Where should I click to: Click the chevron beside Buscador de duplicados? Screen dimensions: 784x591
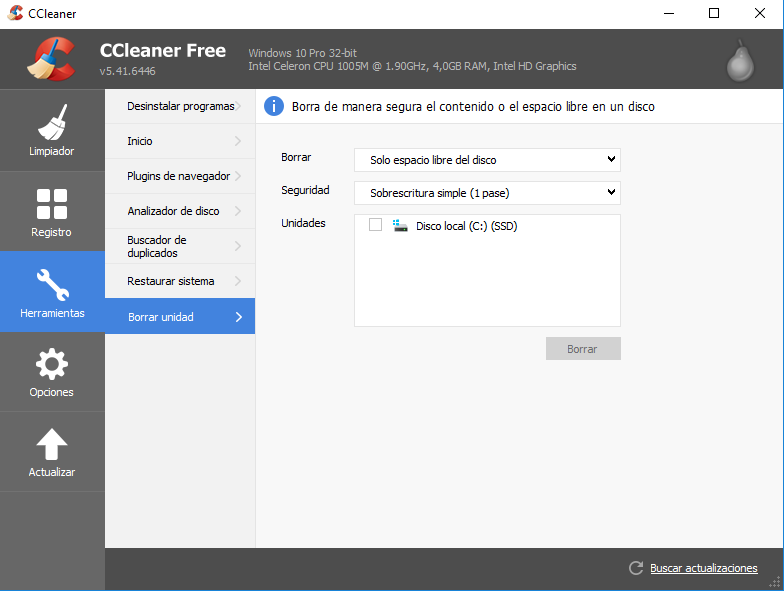point(238,246)
